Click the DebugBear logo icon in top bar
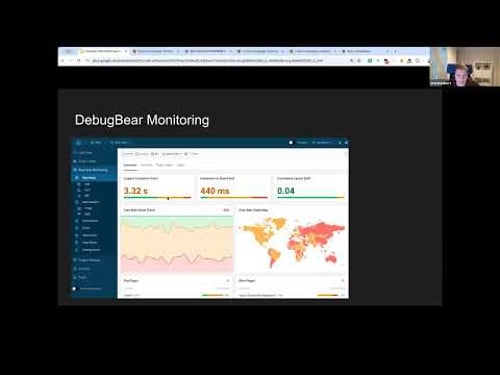500x375 pixels. (x=78, y=143)
